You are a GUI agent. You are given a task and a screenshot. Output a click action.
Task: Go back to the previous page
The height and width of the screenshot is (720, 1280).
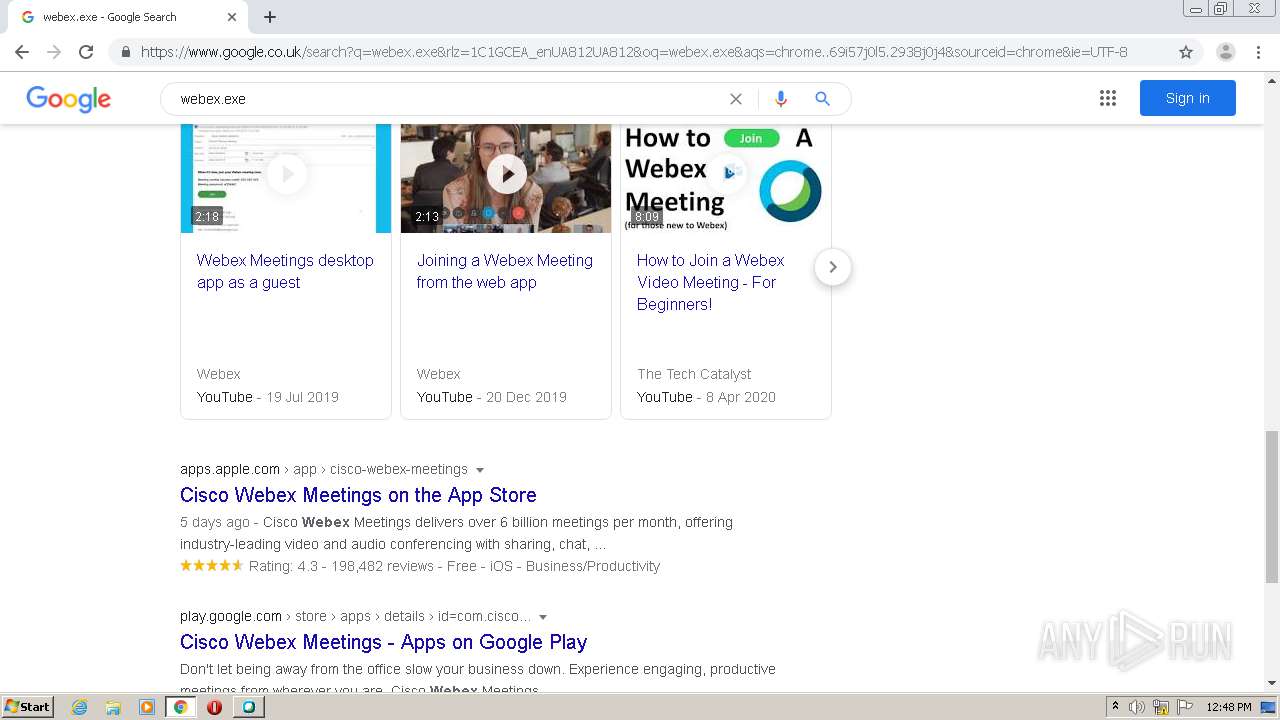pos(22,52)
